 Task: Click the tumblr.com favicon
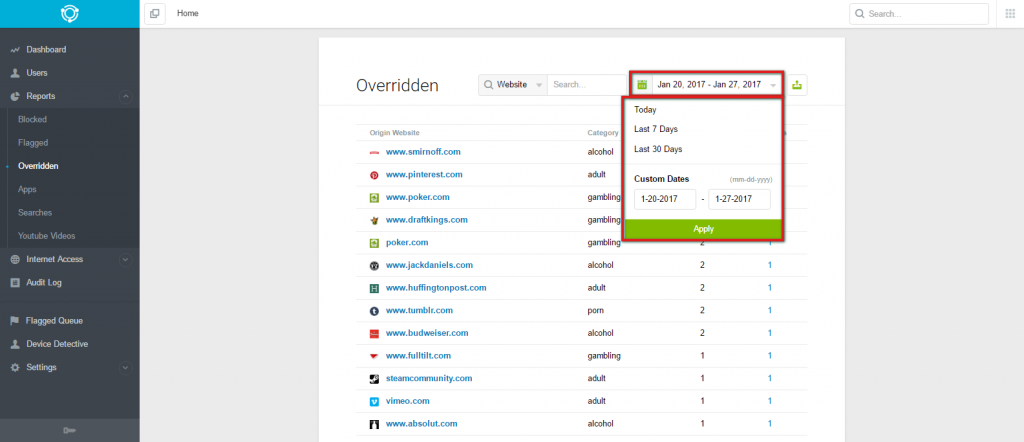coord(374,311)
